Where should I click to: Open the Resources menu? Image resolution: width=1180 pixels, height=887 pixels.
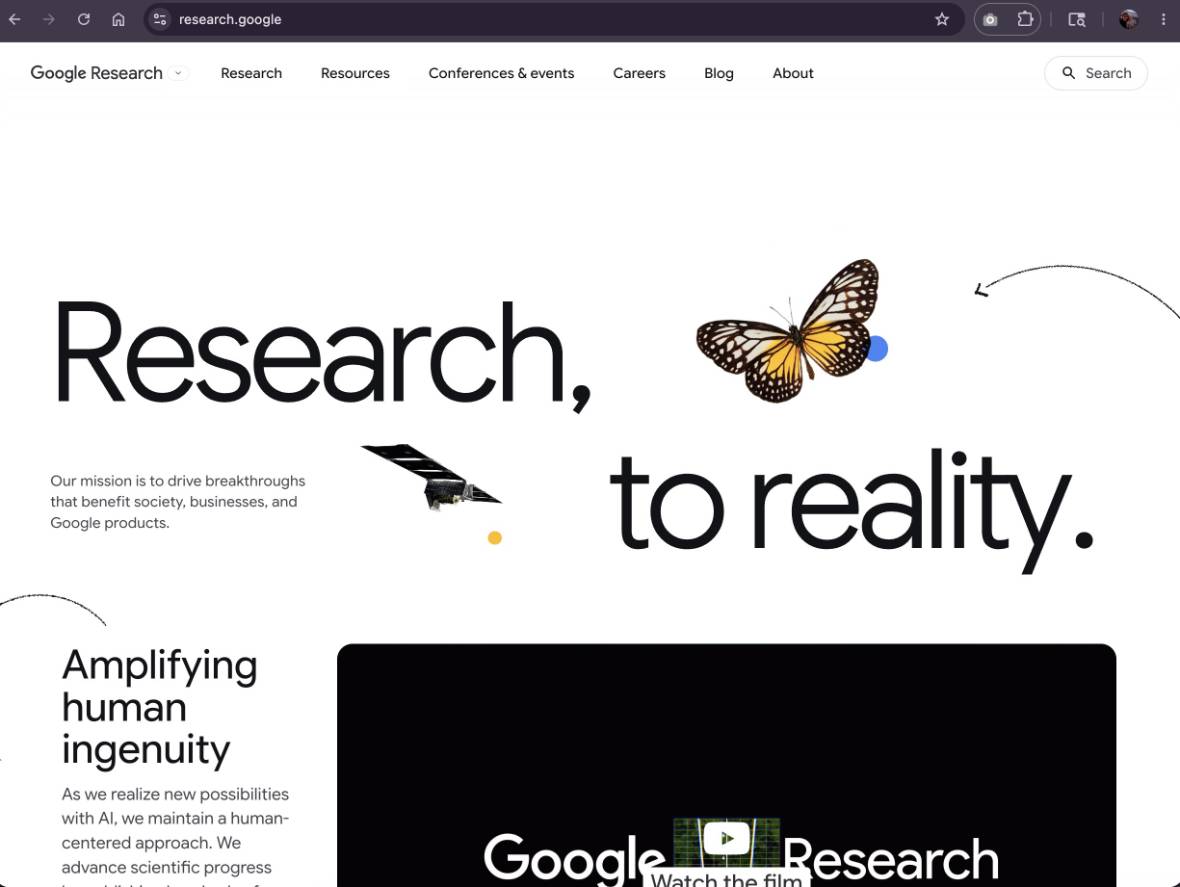click(x=355, y=73)
